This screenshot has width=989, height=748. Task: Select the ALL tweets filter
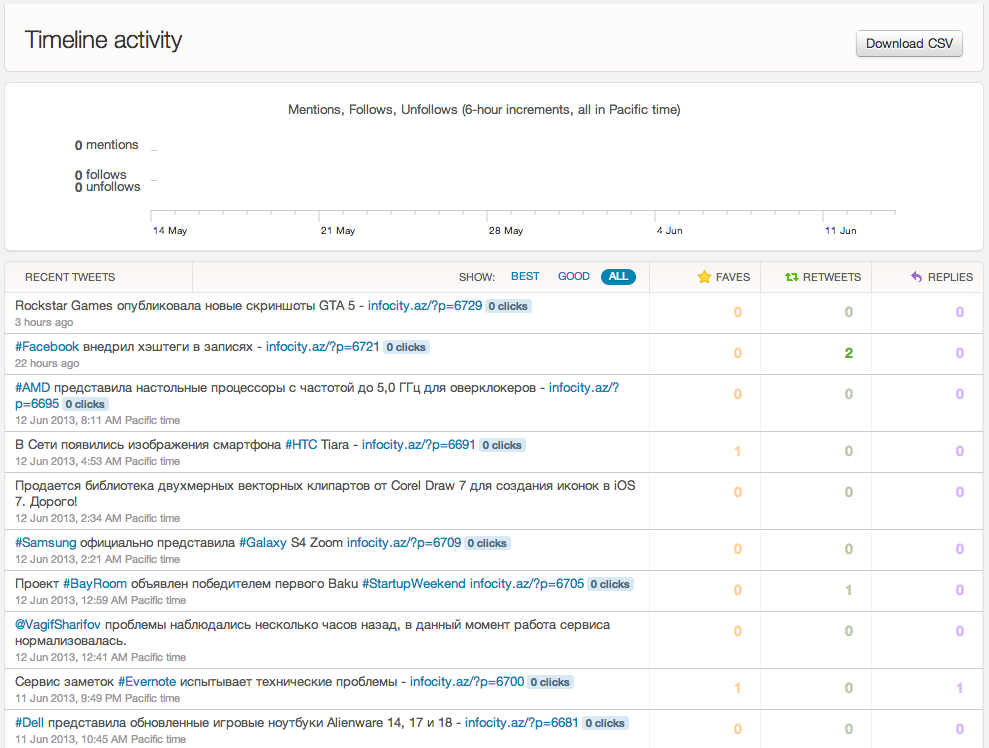[618, 276]
